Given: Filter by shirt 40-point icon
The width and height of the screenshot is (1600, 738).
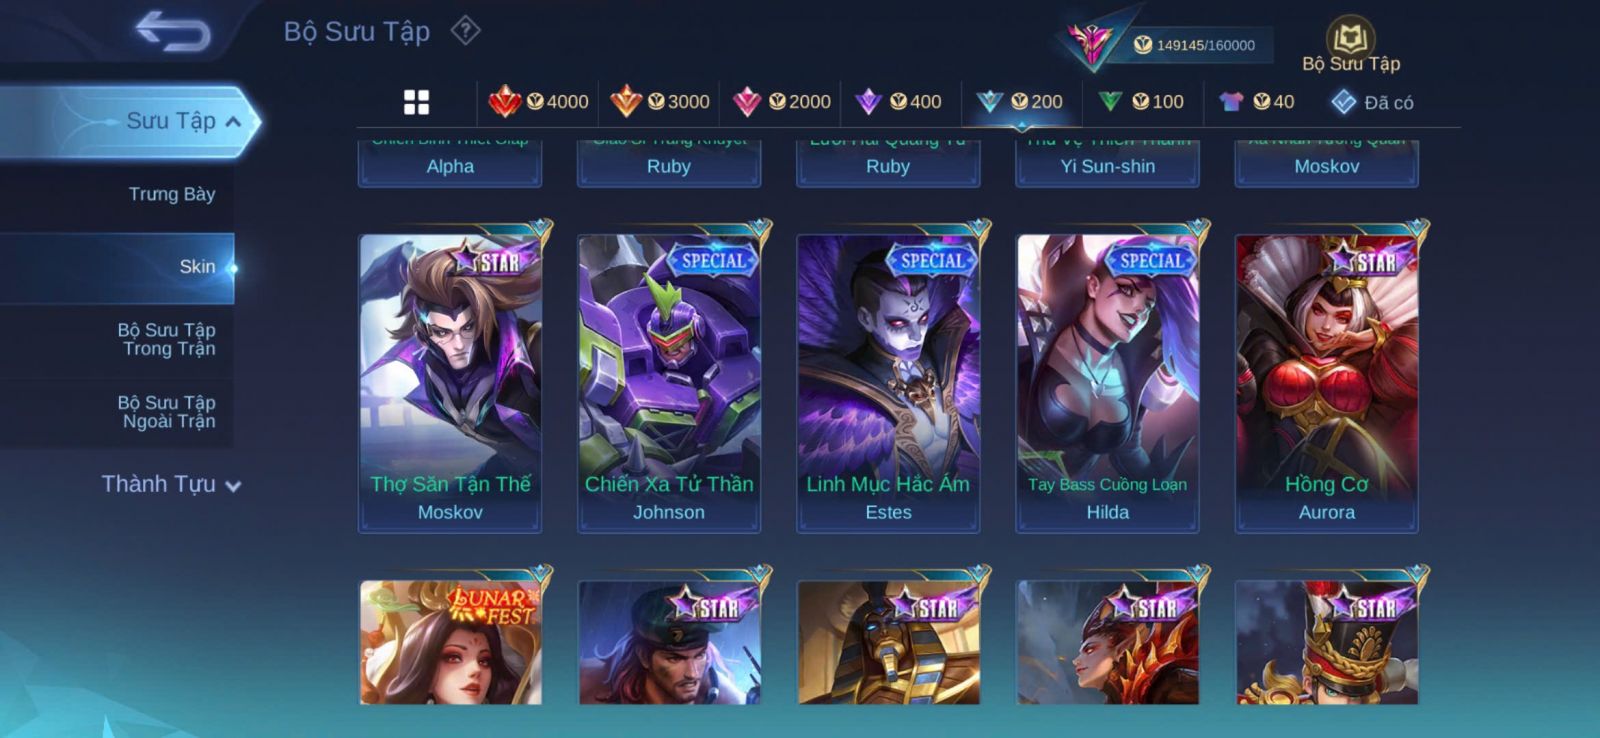Looking at the screenshot, I should (x=1257, y=101).
